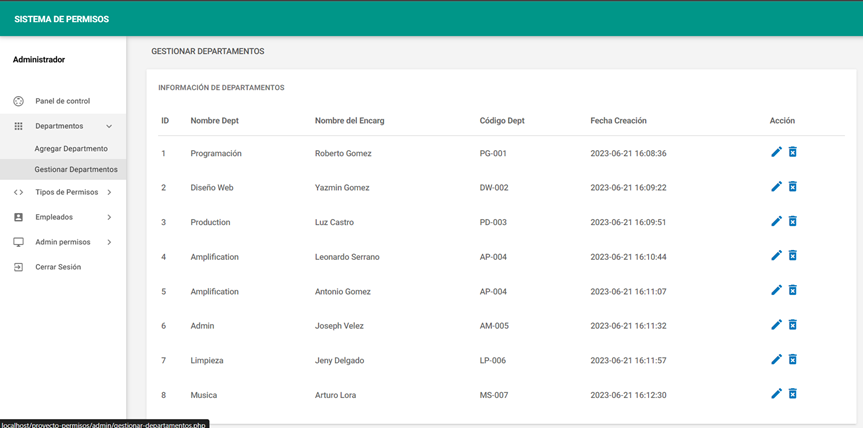Delete the Production department entry
The image size is (863, 428).
[x=793, y=221]
